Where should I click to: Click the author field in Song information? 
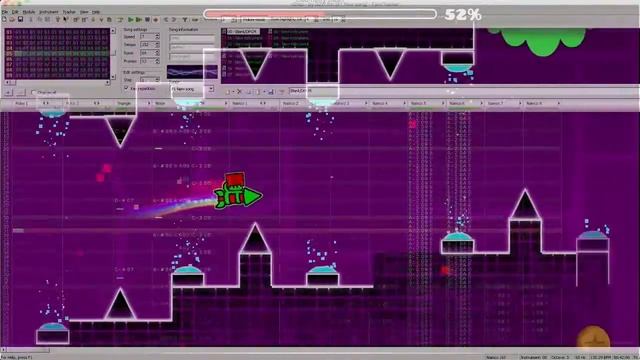tap(192, 47)
